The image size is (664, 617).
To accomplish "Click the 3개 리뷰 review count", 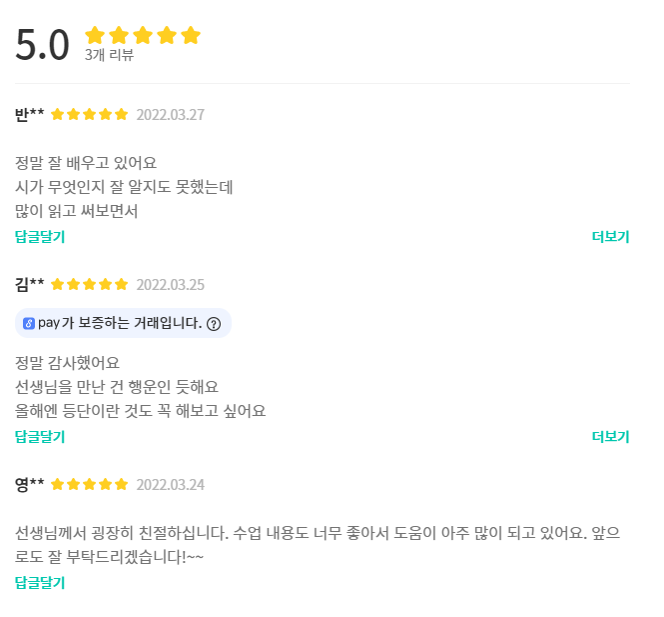I will [x=109, y=55].
